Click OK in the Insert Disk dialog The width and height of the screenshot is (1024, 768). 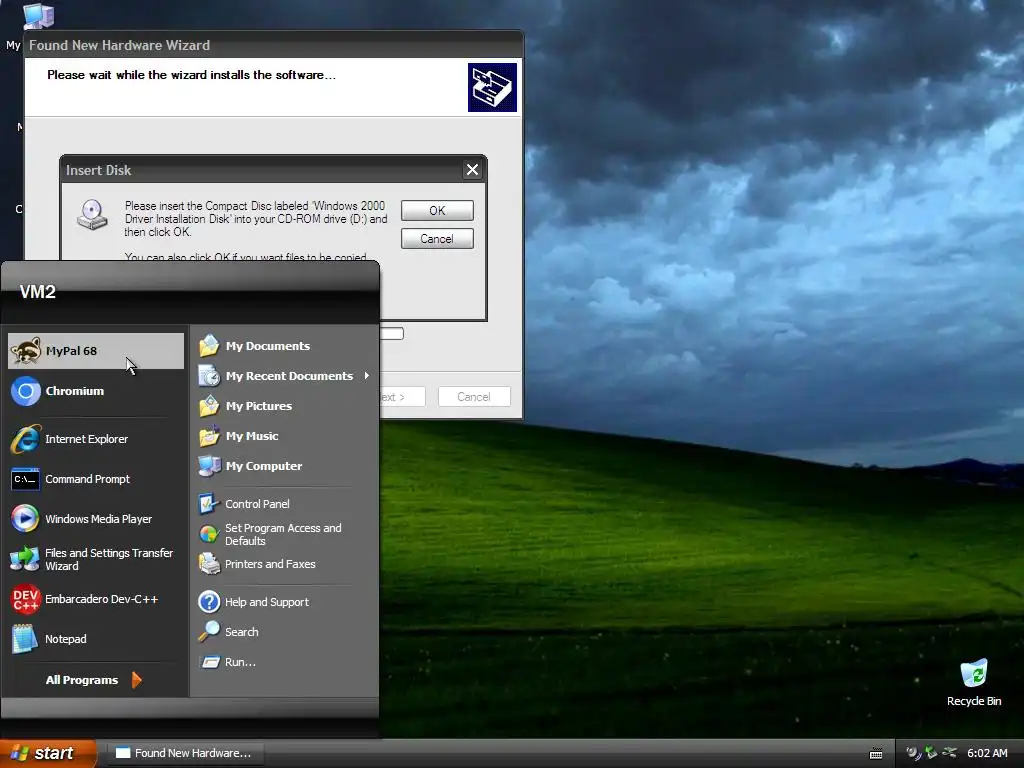(x=437, y=211)
